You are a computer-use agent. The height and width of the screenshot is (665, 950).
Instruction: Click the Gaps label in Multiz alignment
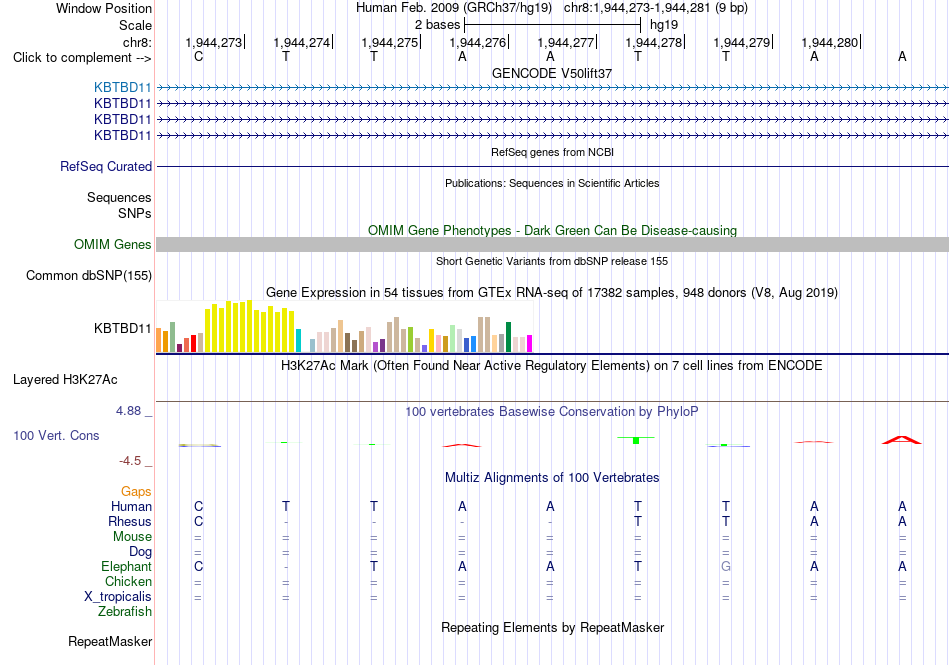136,491
